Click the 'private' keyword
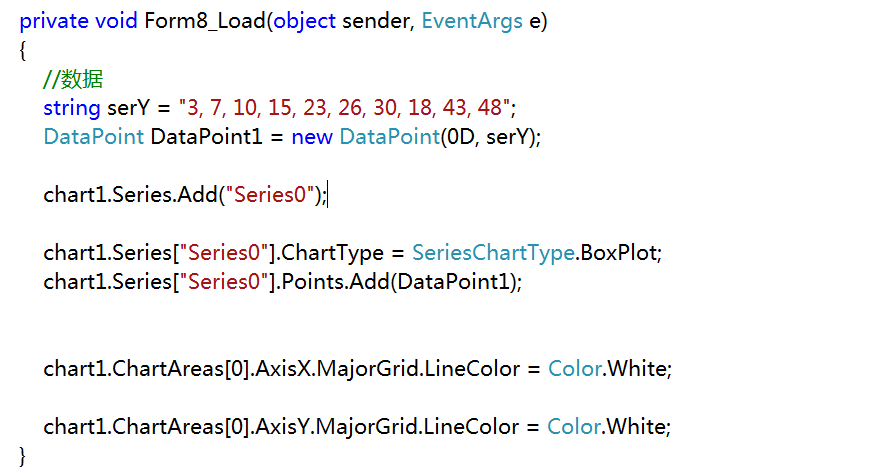This screenshot has width=873, height=473. [x=52, y=21]
